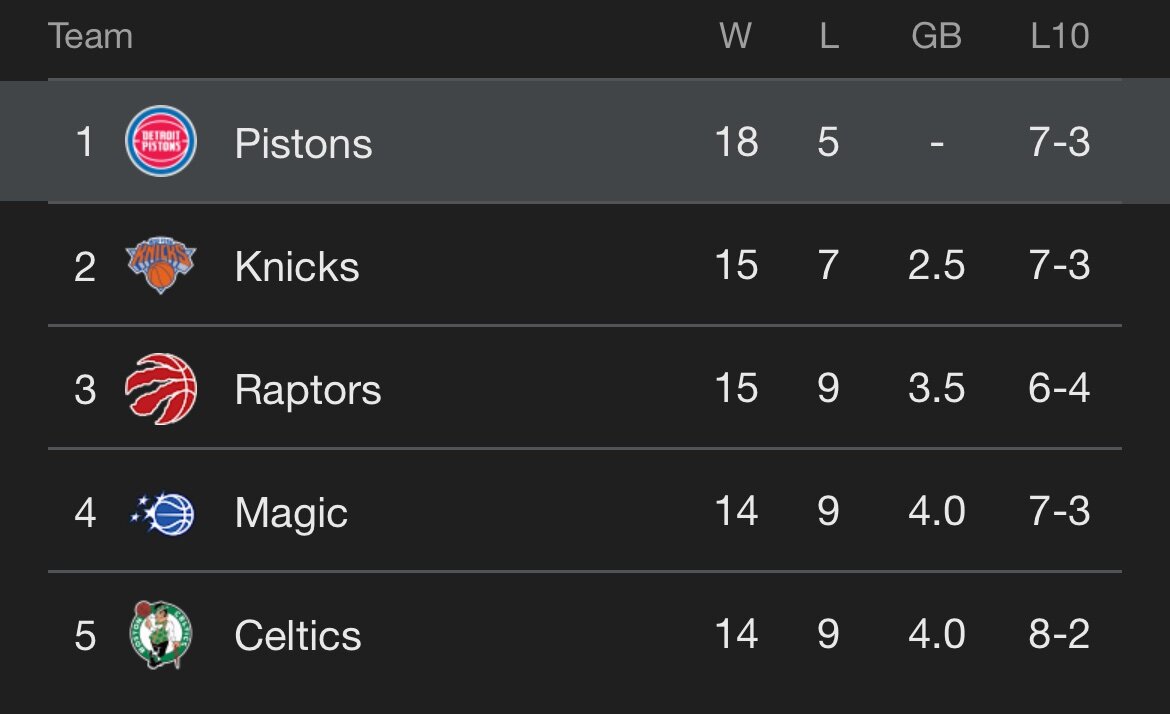
Task: Open the Pistons team name link
Action: (x=303, y=143)
